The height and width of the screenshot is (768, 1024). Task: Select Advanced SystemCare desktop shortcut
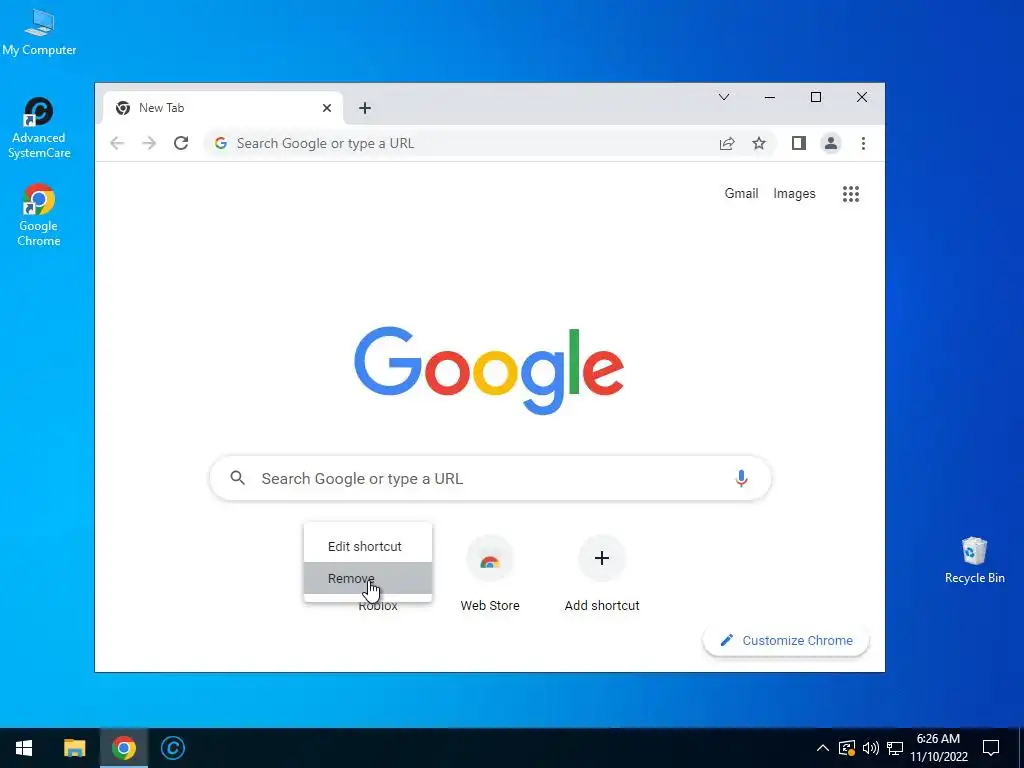(39, 128)
